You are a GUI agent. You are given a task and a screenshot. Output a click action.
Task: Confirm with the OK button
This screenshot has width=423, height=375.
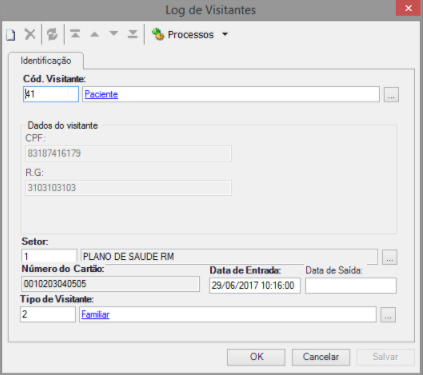click(256, 357)
